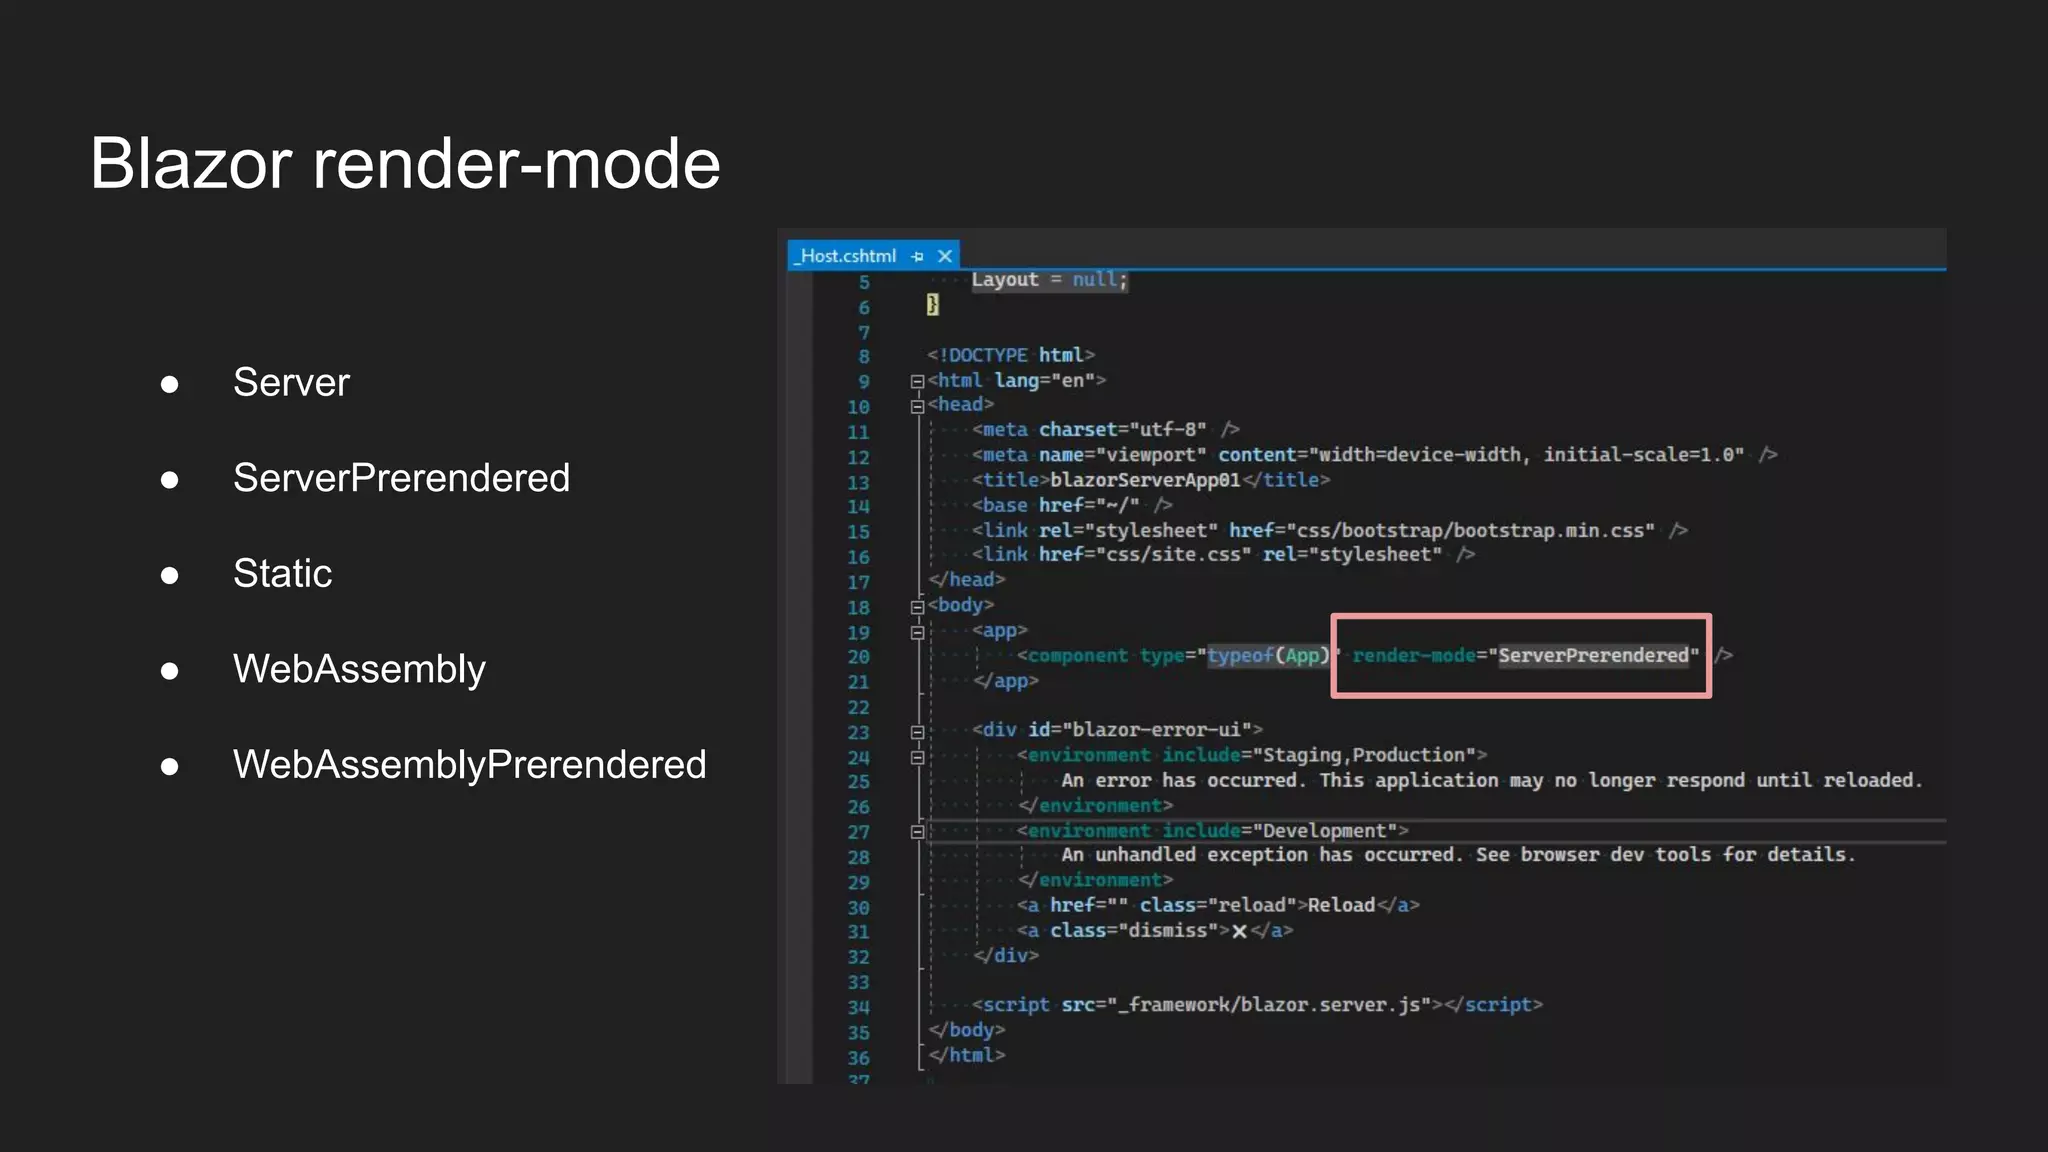The image size is (2048, 1152).
Task: Click the closing </app> tag
Action: click(1006, 681)
